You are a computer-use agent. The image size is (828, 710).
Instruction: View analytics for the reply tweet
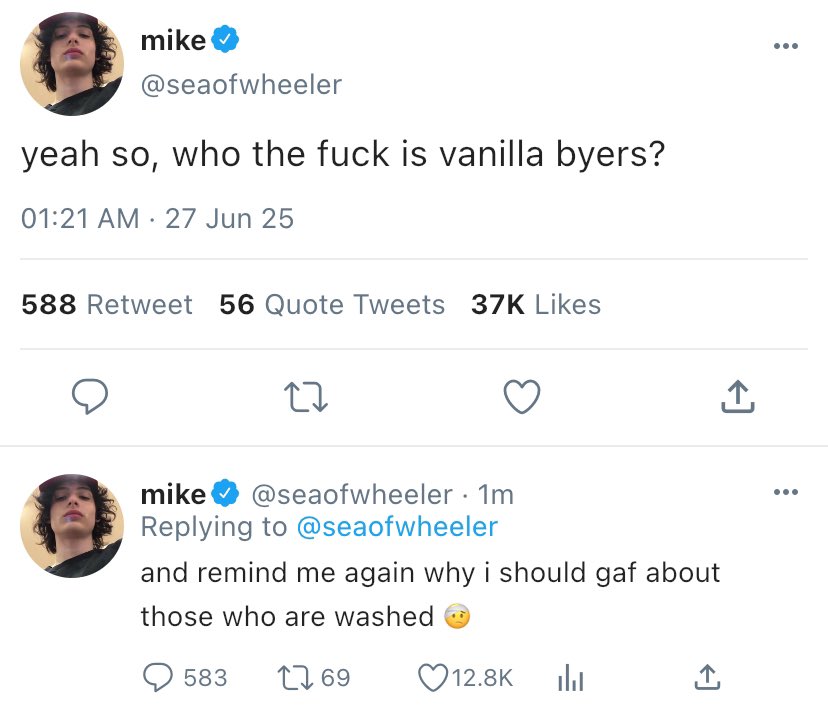pos(568,677)
